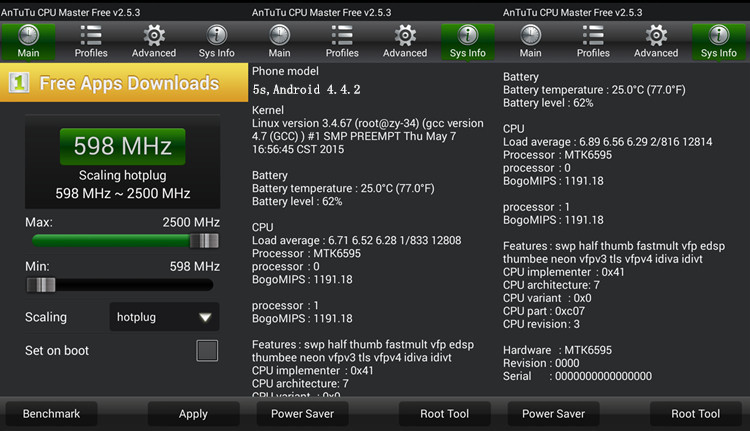Toggle the Set on boot checkbox
This screenshot has height=431, width=750.
207,351
